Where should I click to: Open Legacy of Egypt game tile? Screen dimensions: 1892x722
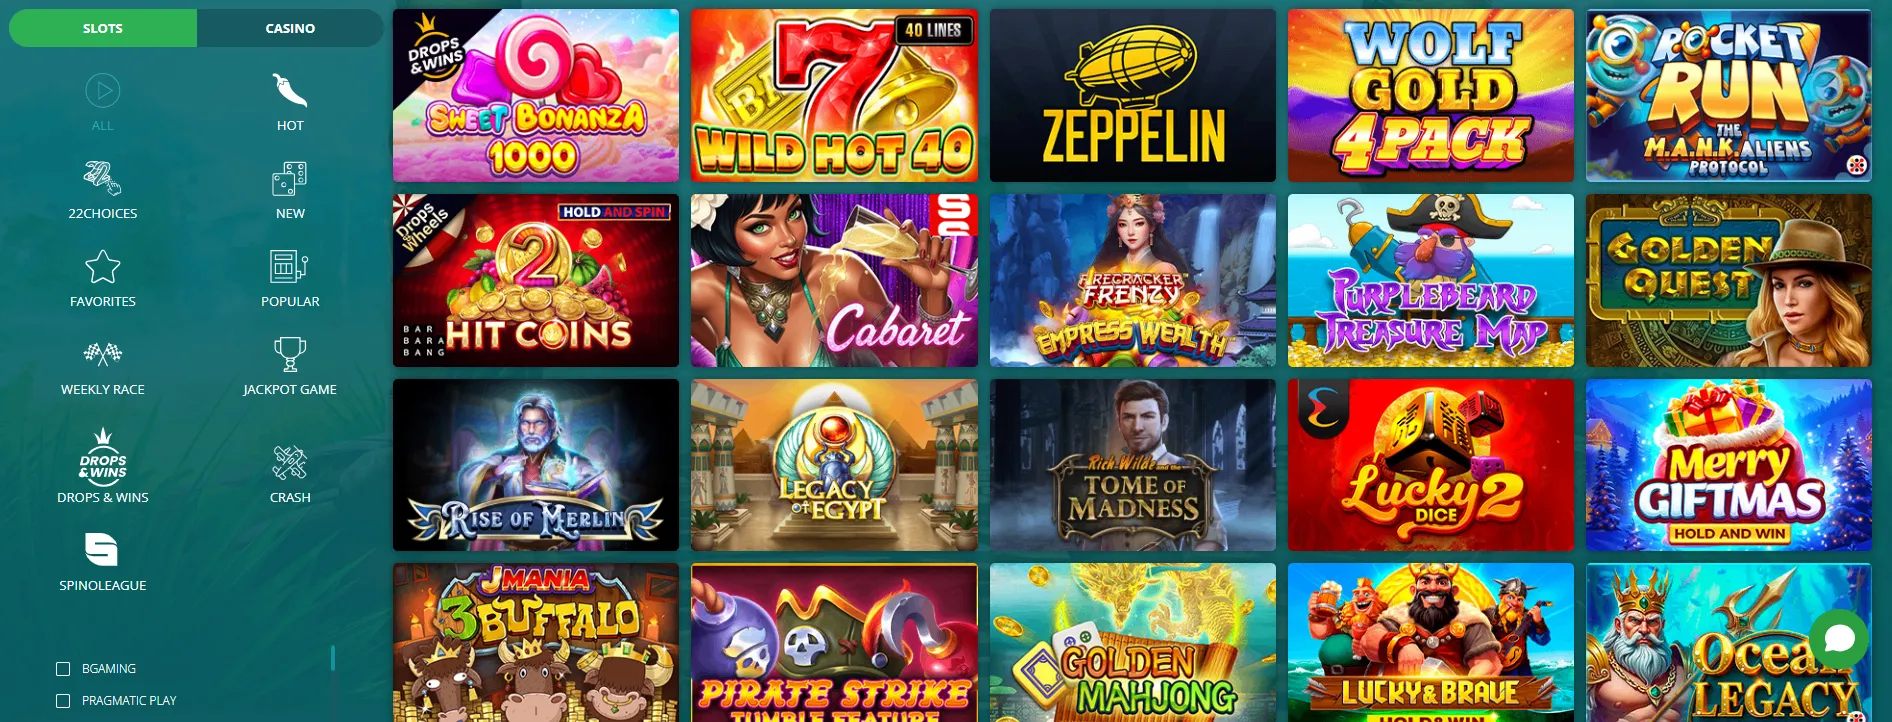point(834,465)
